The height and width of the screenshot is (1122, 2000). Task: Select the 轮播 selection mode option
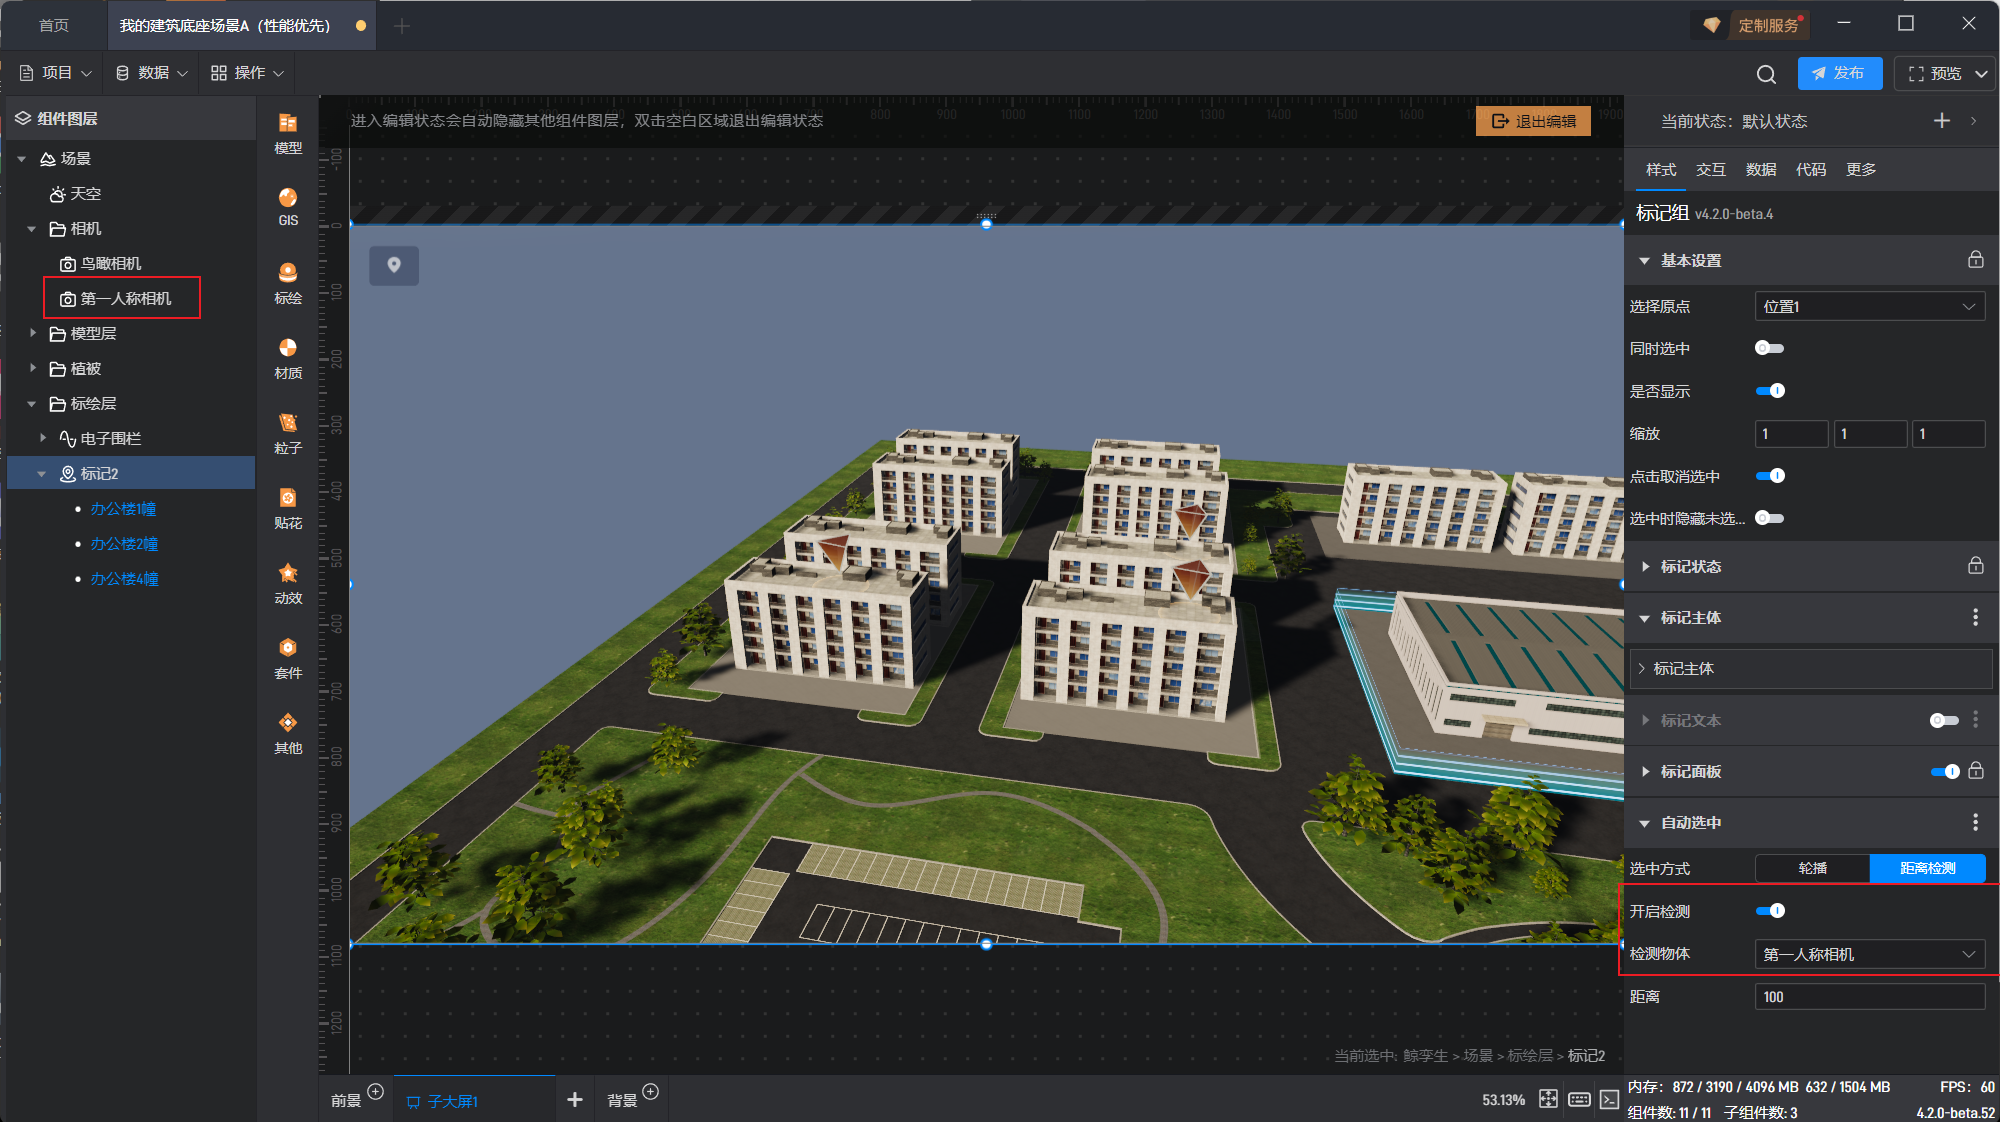point(1812,868)
